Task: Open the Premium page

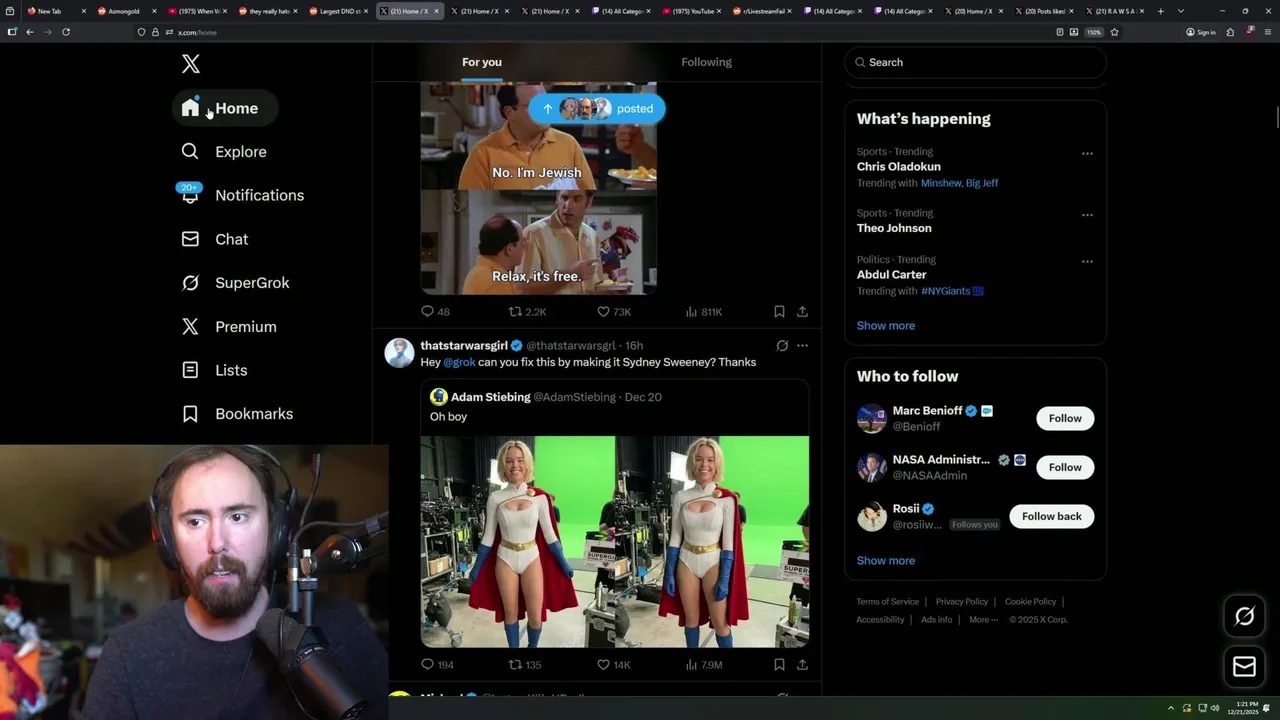Action: tap(229, 327)
